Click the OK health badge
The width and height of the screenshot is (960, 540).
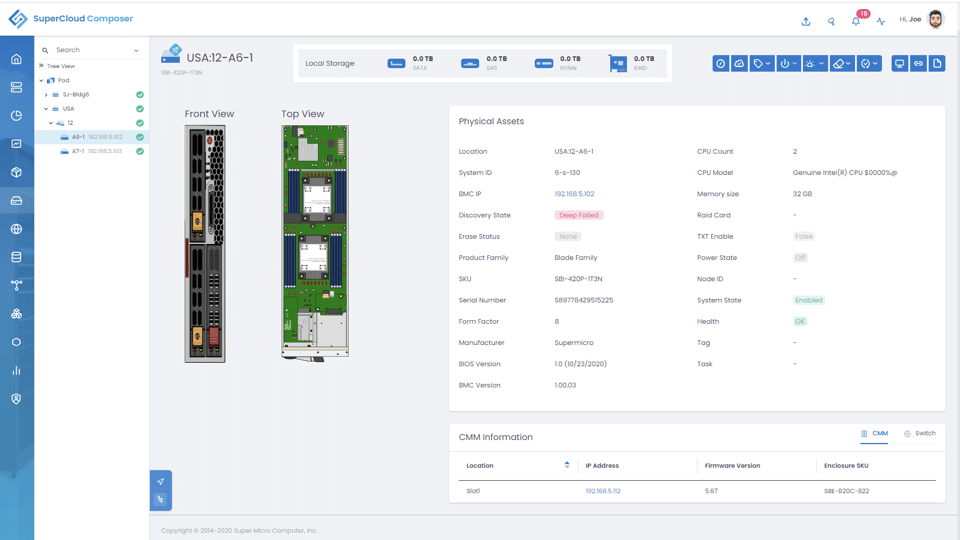800,321
